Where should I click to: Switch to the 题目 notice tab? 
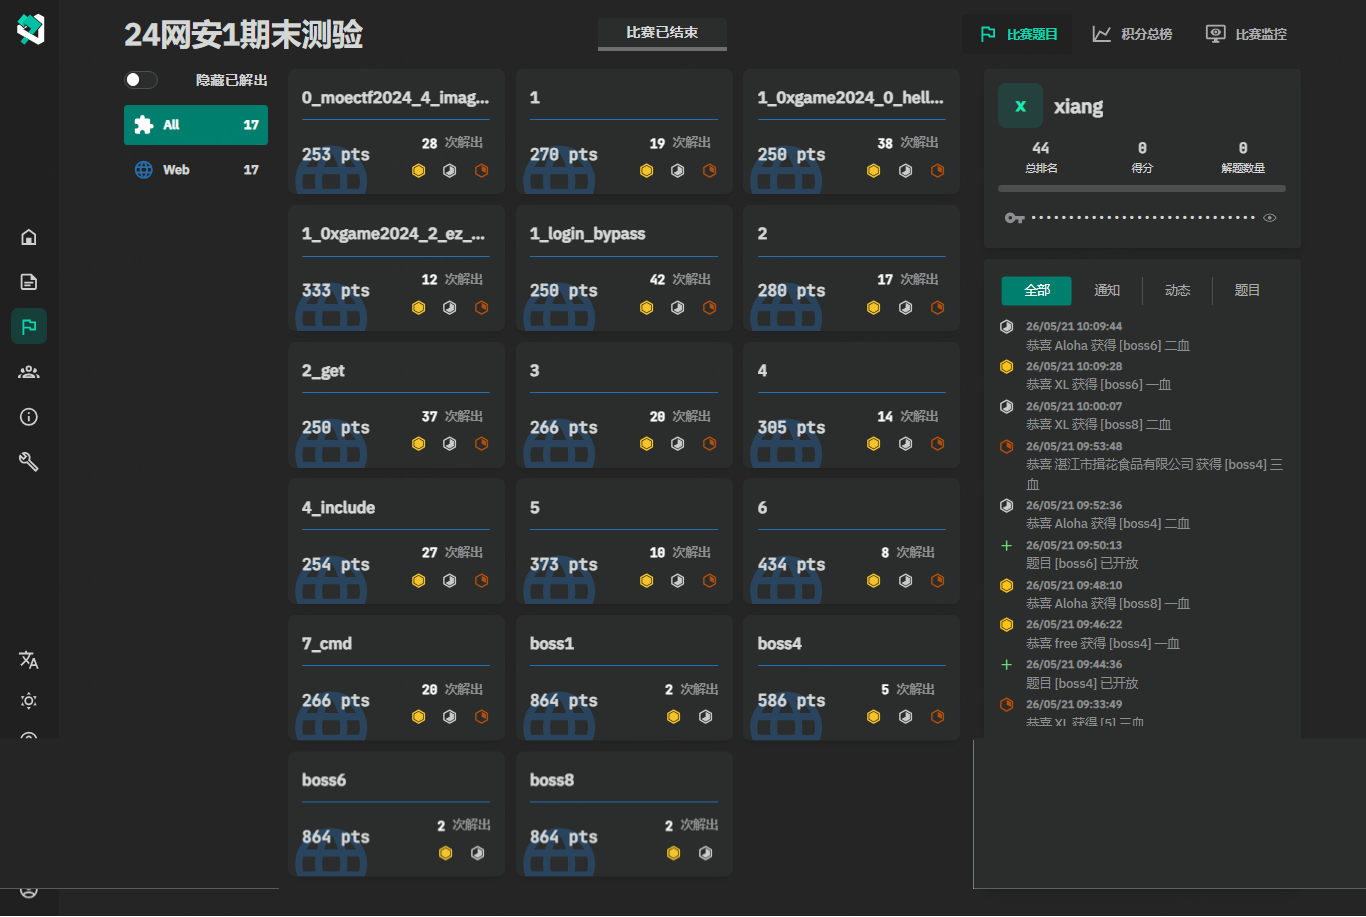(x=1247, y=291)
